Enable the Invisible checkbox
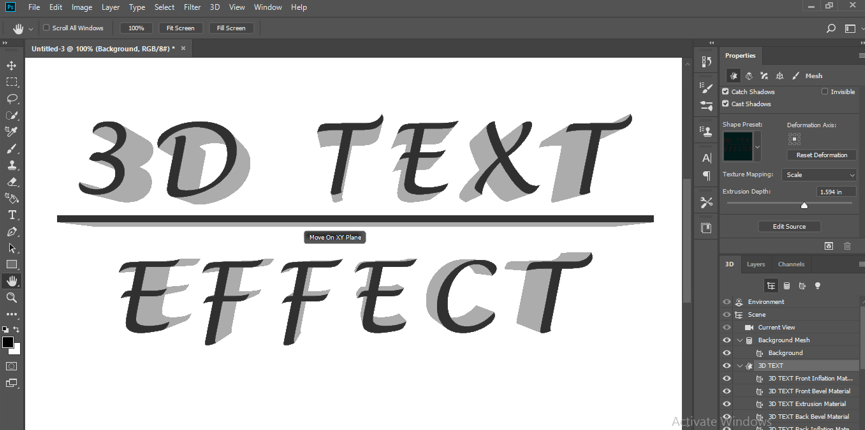Screen dimensions: 865x430 pyautogui.click(x=825, y=92)
